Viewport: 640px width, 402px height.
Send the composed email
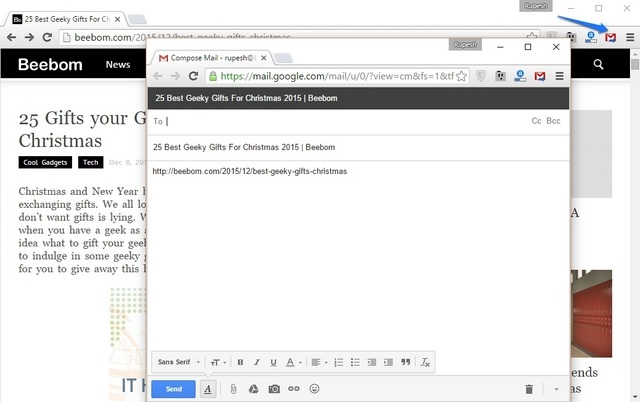click(173, 389)
